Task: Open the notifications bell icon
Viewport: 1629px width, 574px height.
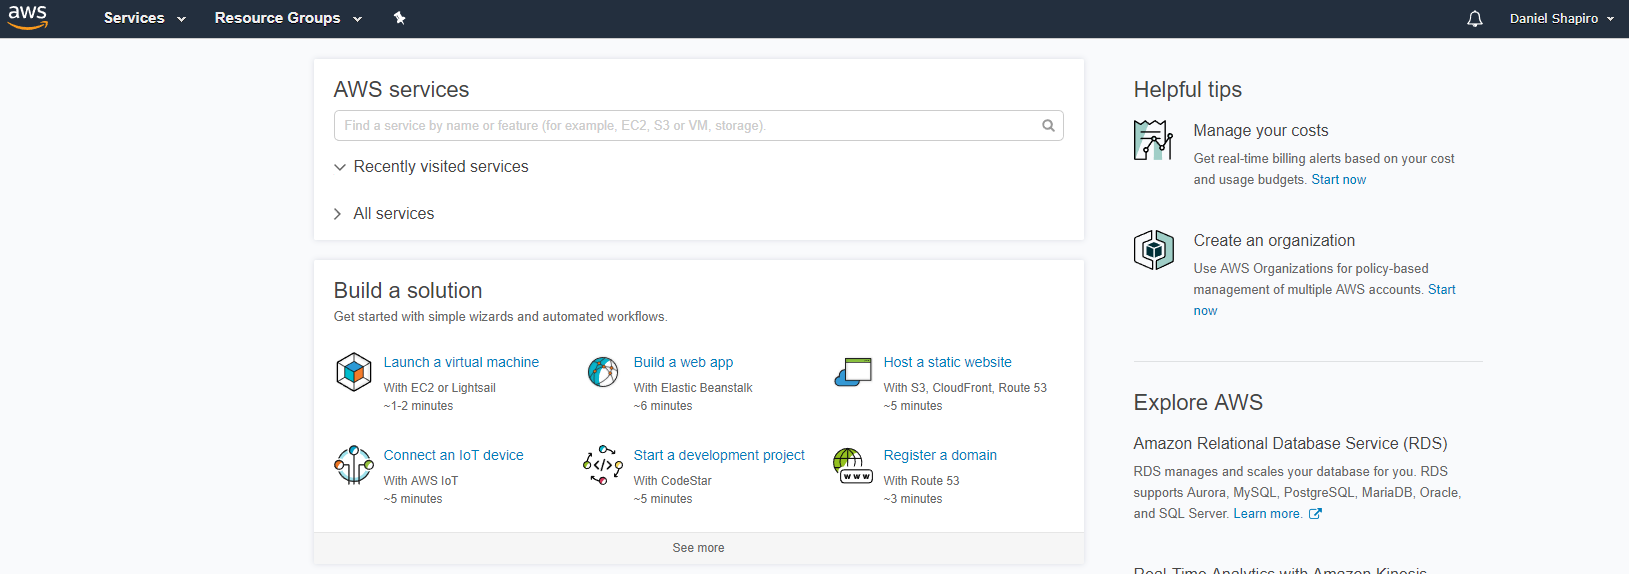Action: (x=1474, y=19)
